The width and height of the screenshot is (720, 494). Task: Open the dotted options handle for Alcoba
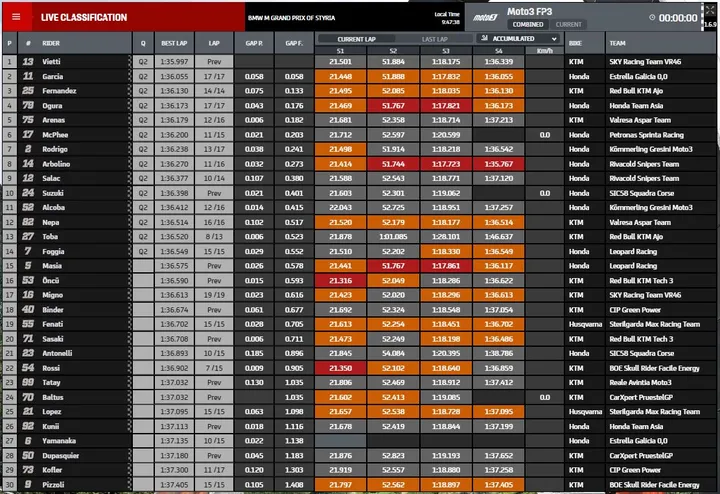129,208
